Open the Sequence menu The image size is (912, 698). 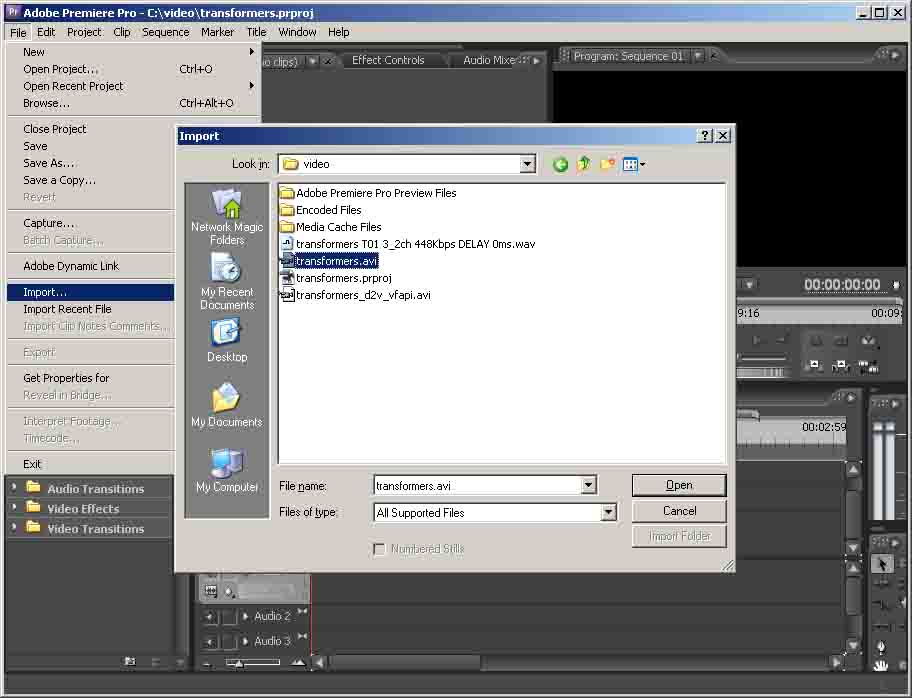tap(166, 32)
